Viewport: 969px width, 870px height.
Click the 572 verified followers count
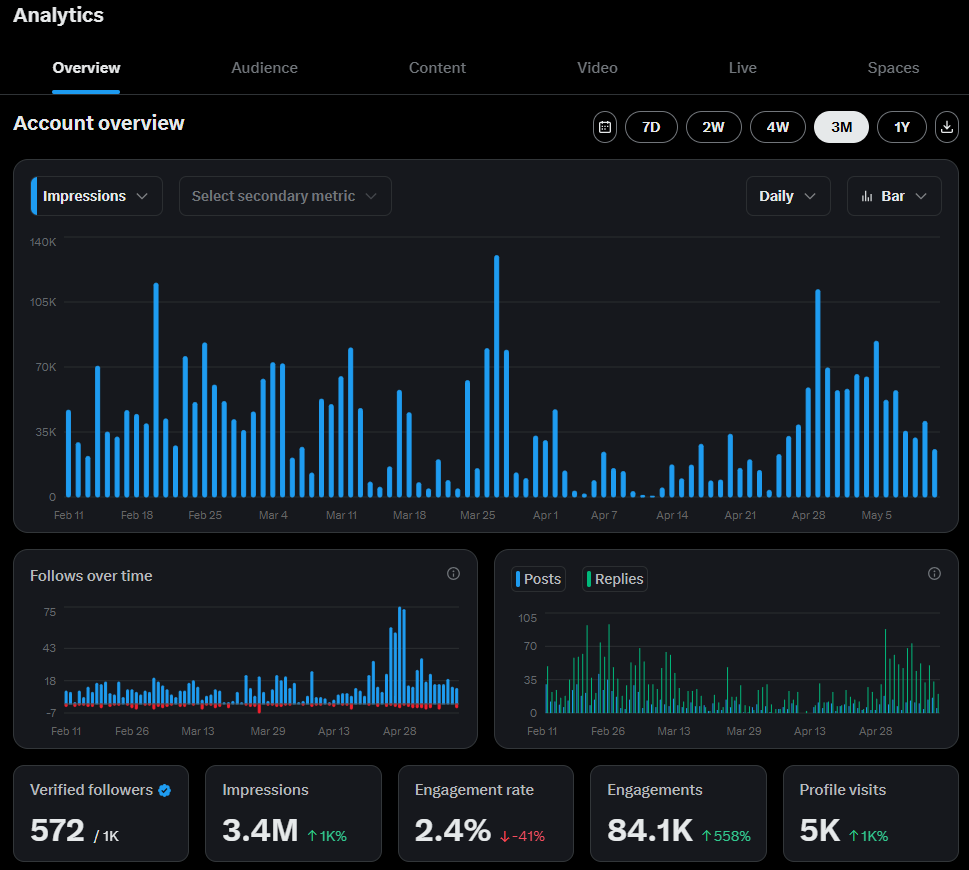tap(57, 830)
